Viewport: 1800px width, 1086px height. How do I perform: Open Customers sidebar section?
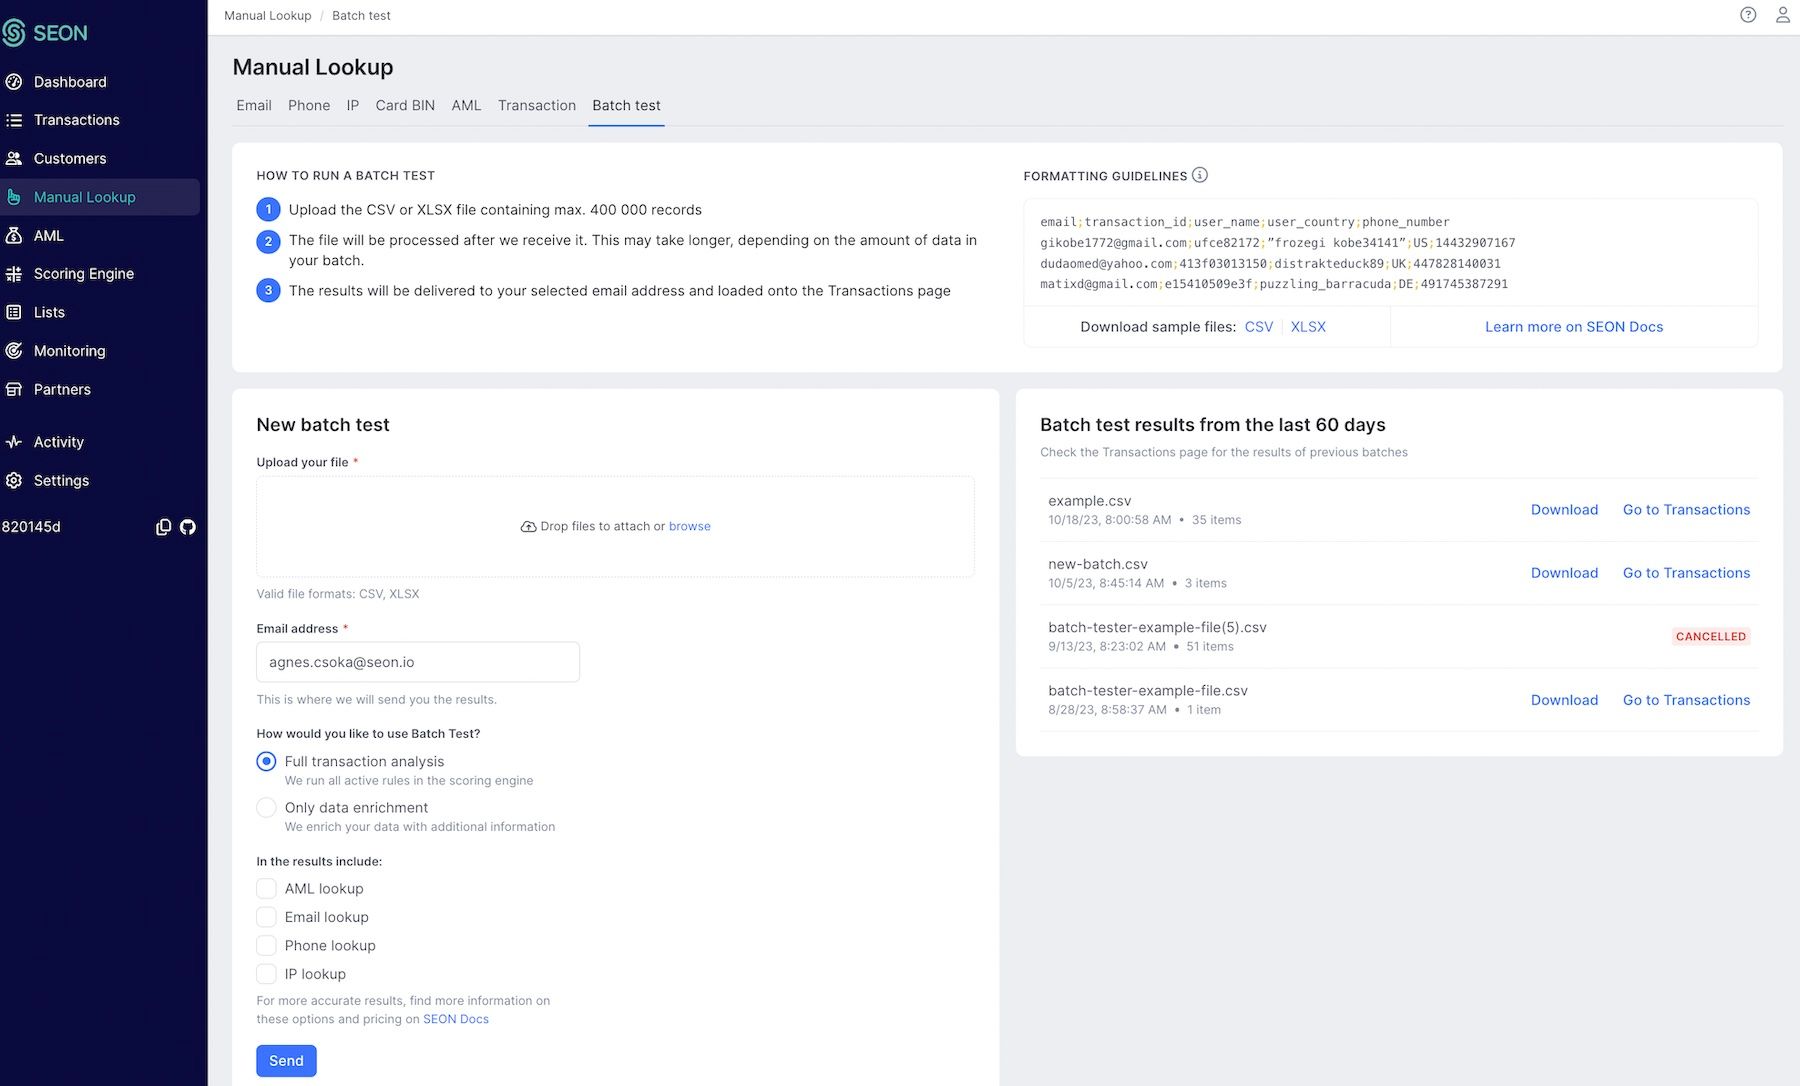point(70,158)
